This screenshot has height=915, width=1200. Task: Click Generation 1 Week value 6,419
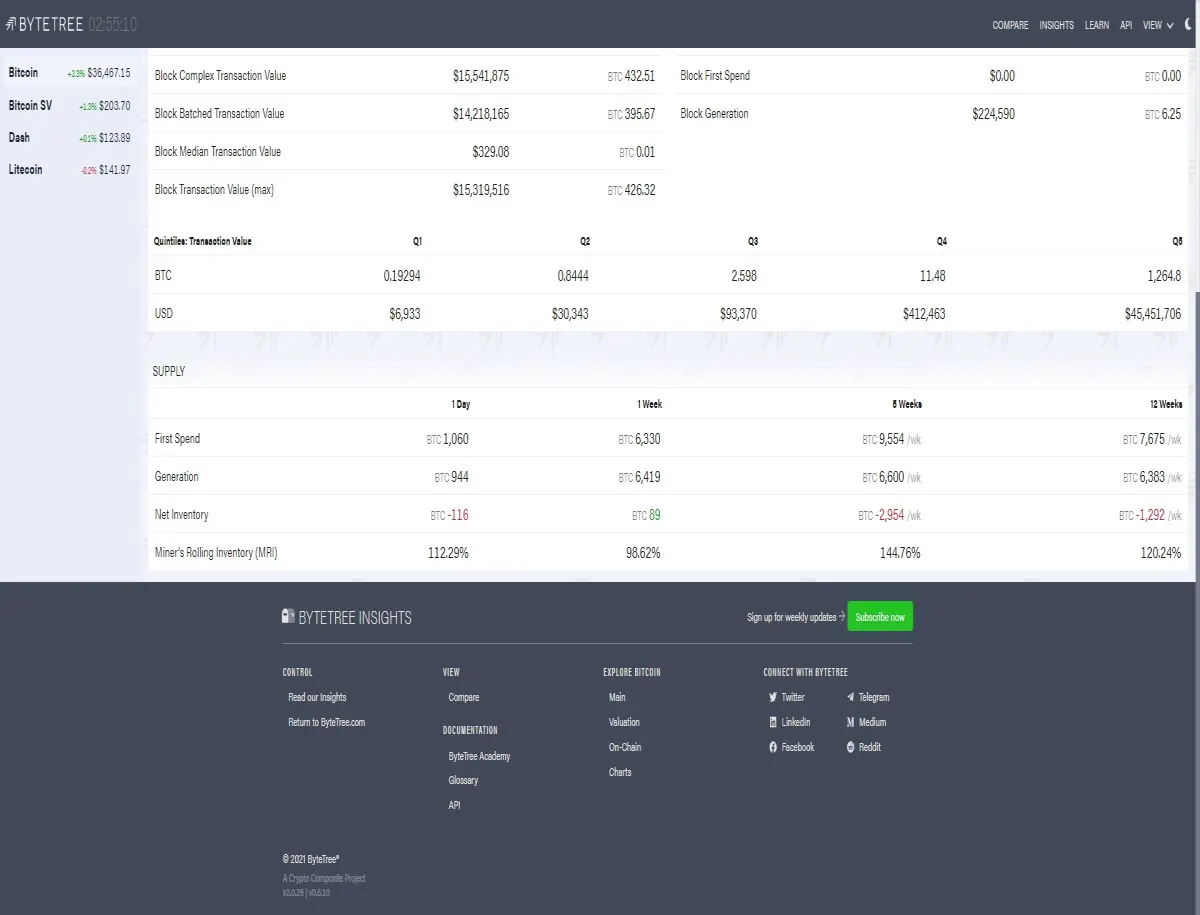pyautogui.click(x=647, y=477)
